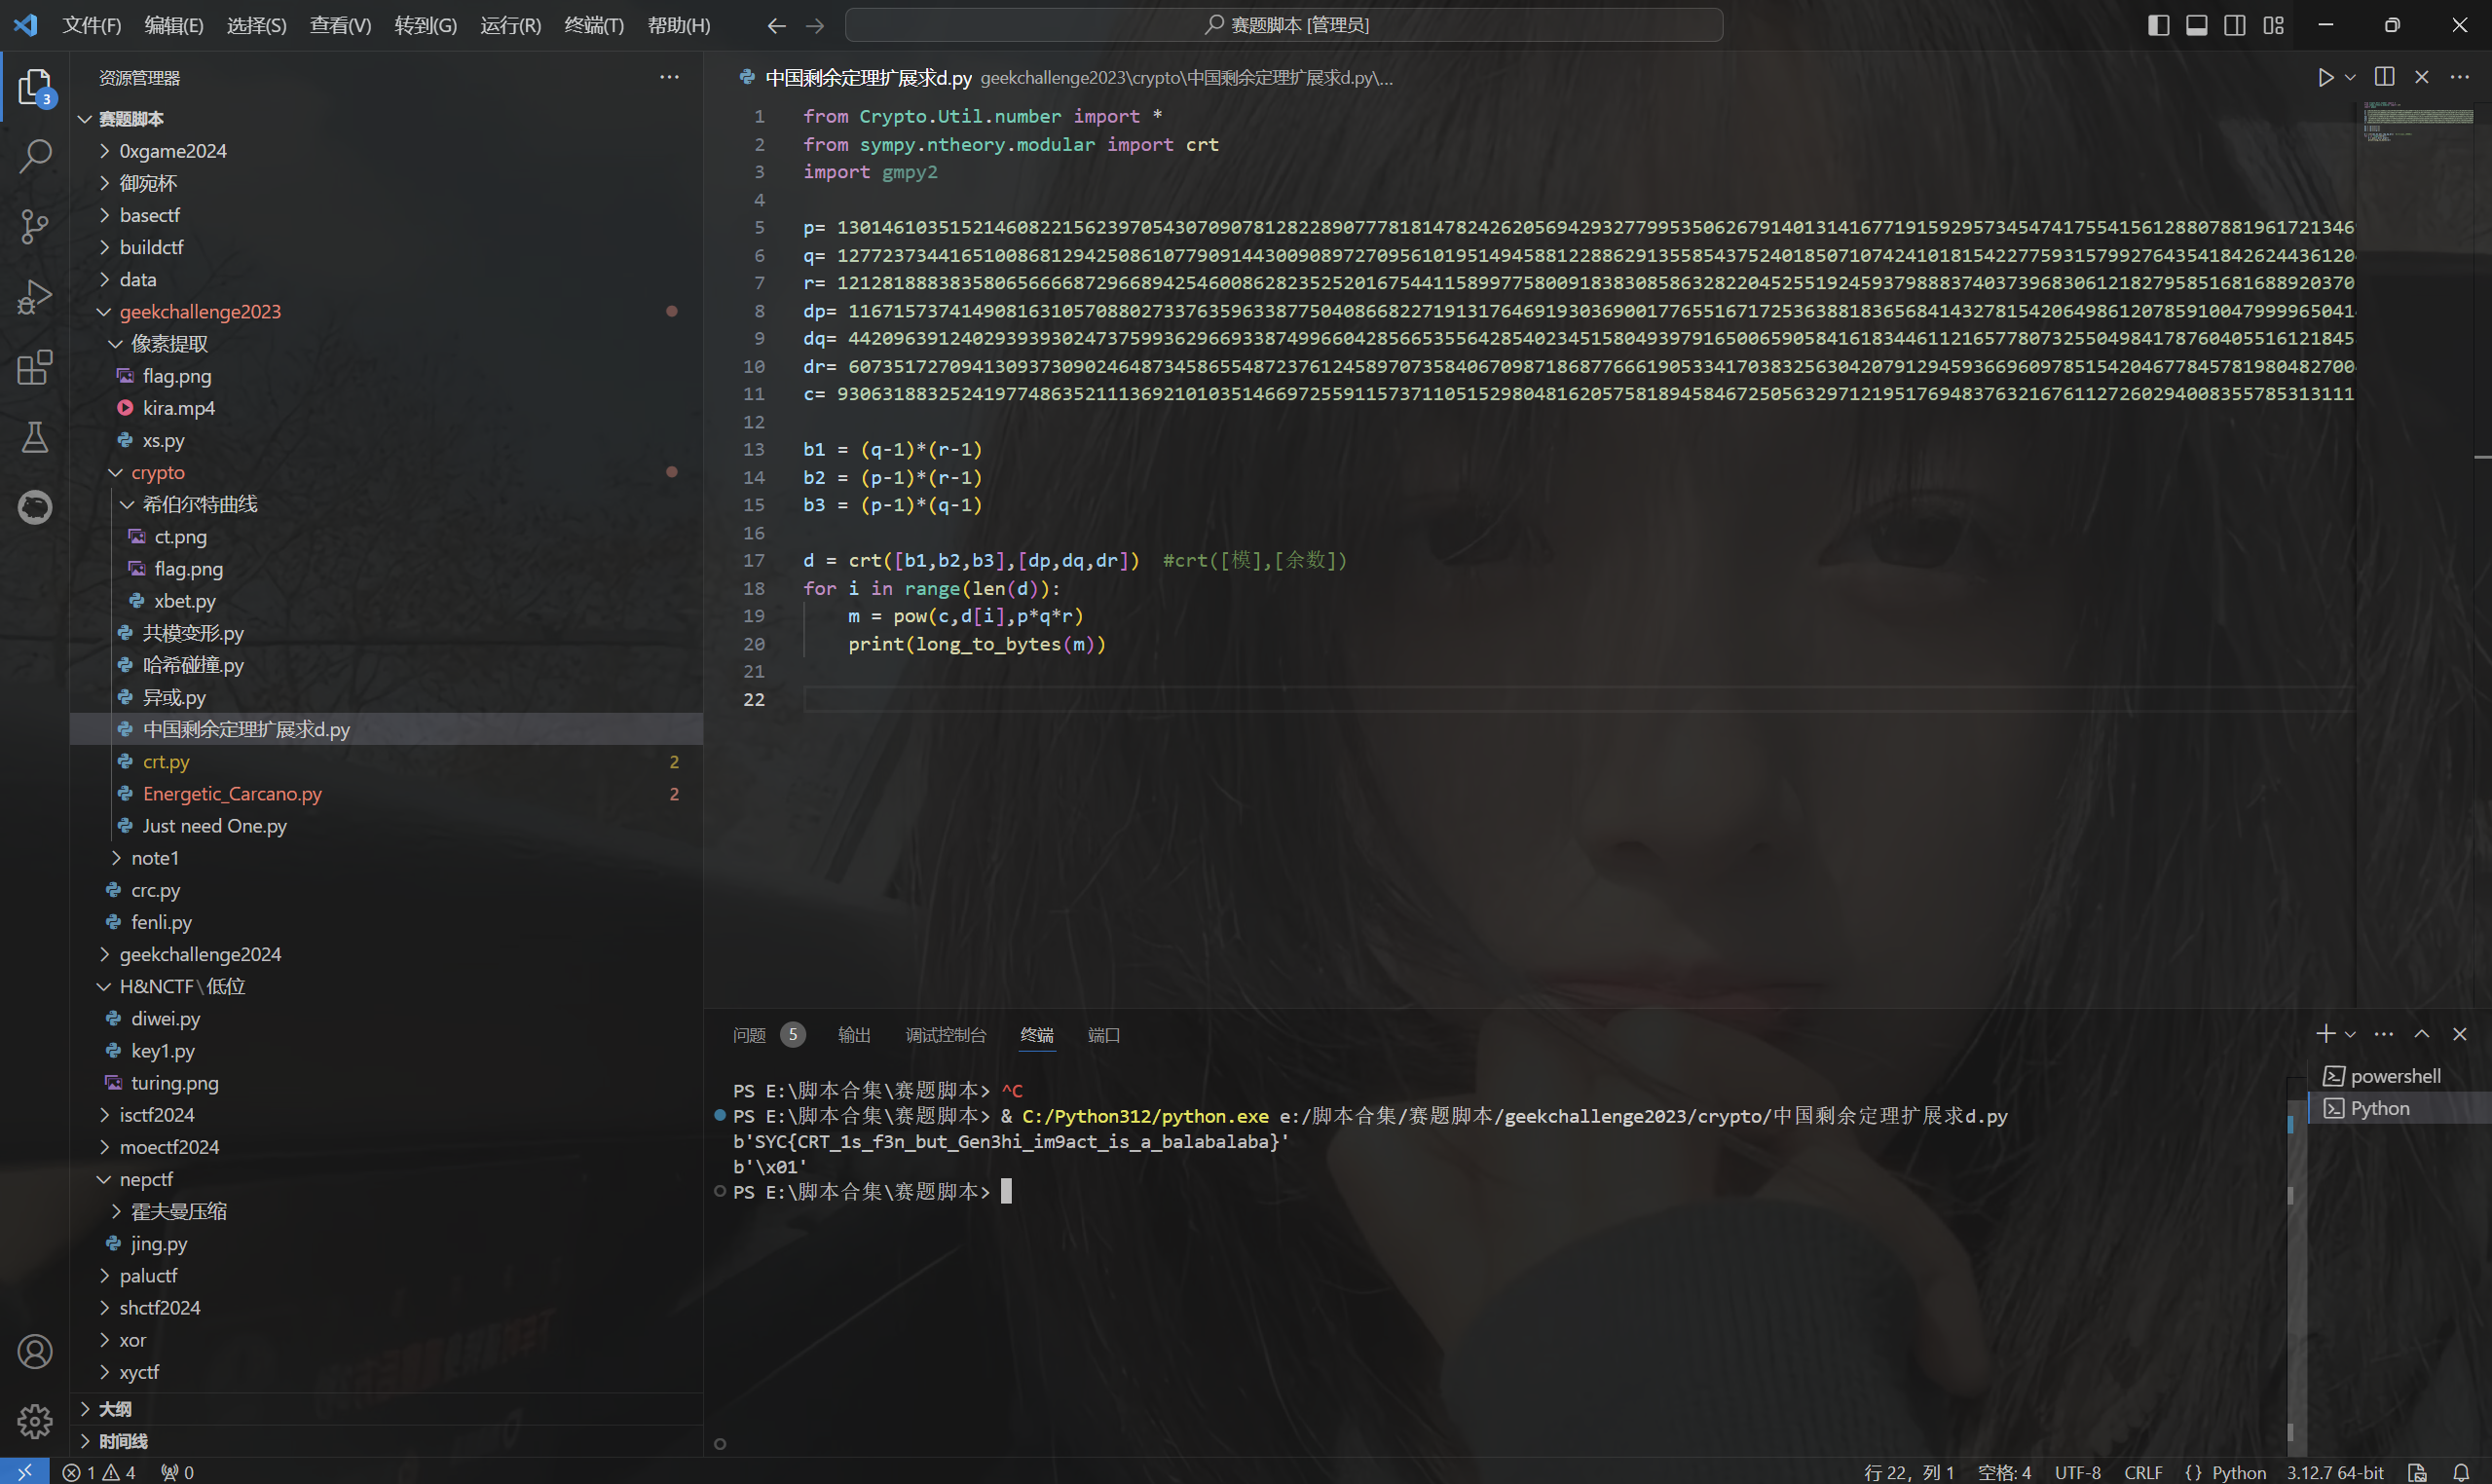2492x1484 pixels.
Task: Run the Python file with play icon
Action: pos(2325,77)
